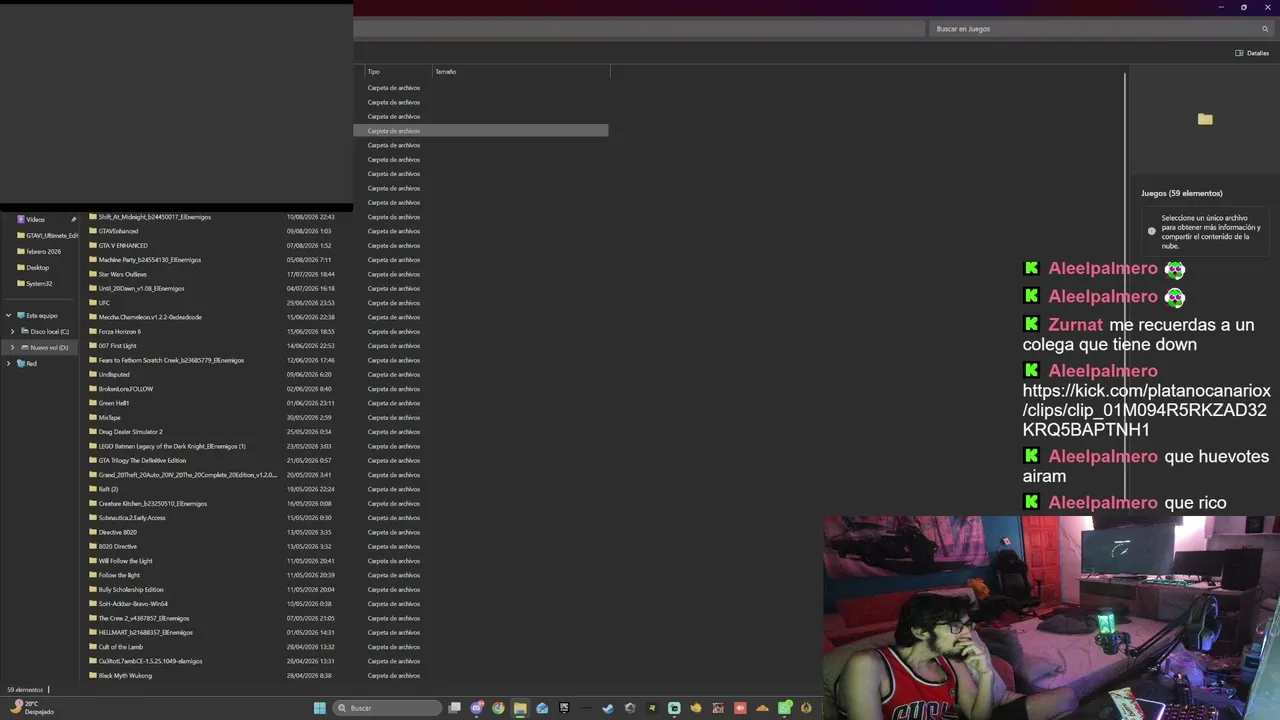Open Steam from the taskbar
The width and height of the screenshot is (1280, 720).
(x=608, y=708)
